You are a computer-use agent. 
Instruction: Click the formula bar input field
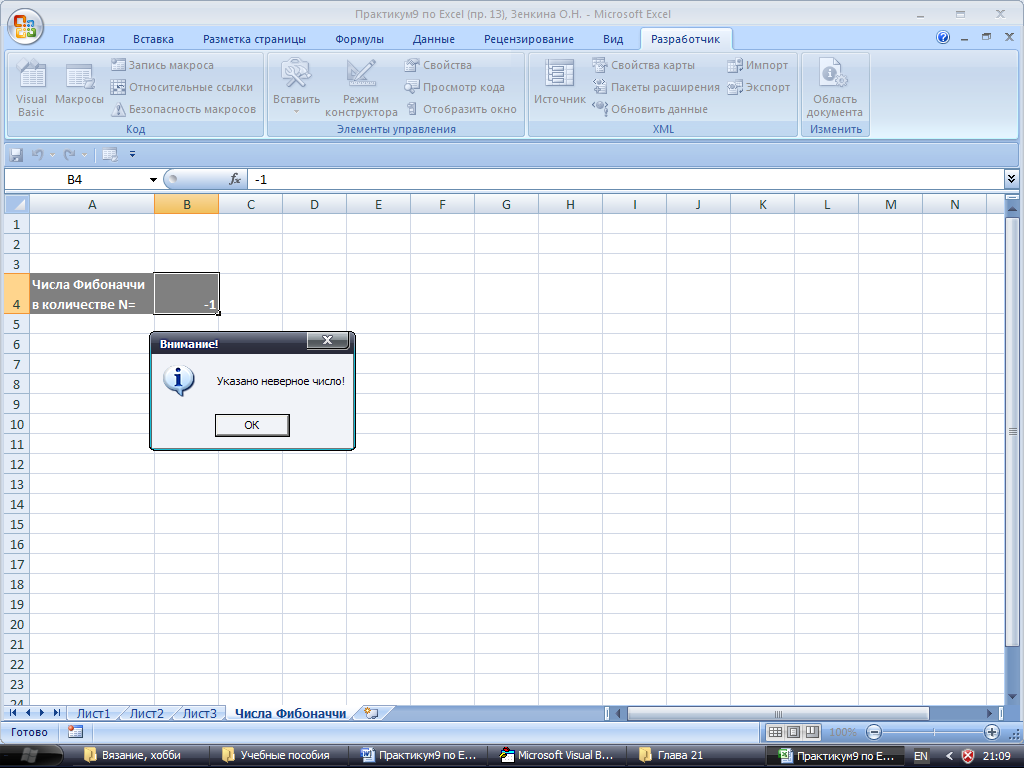pos(626,179)
